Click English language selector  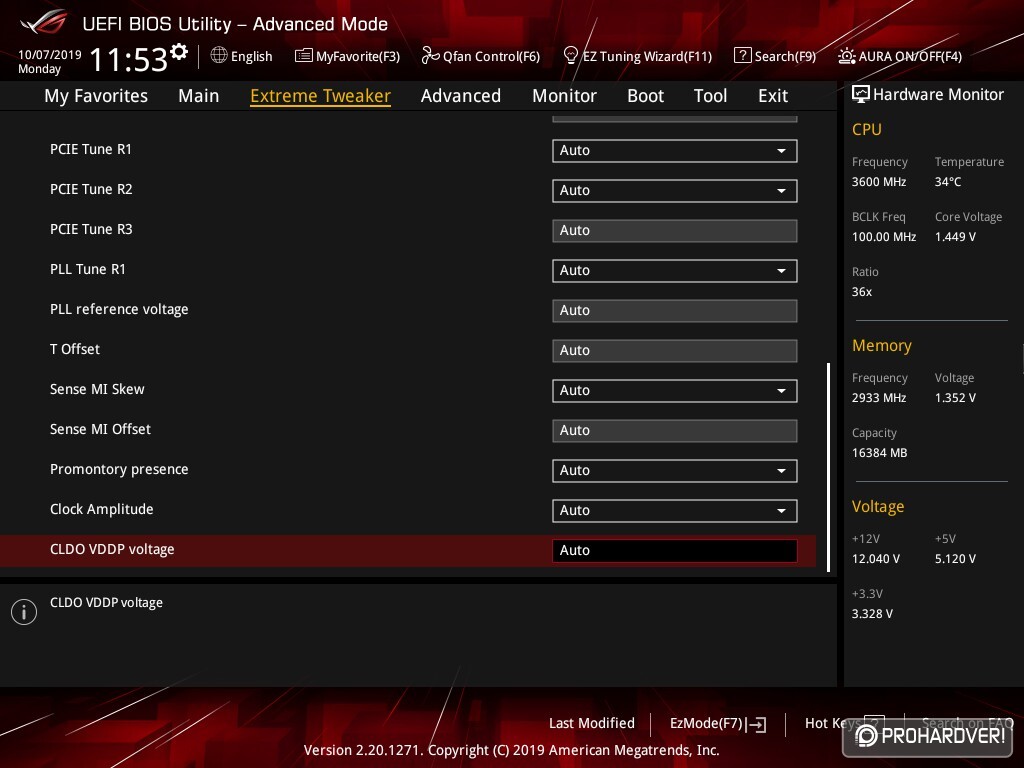click(x=251, y=56)
